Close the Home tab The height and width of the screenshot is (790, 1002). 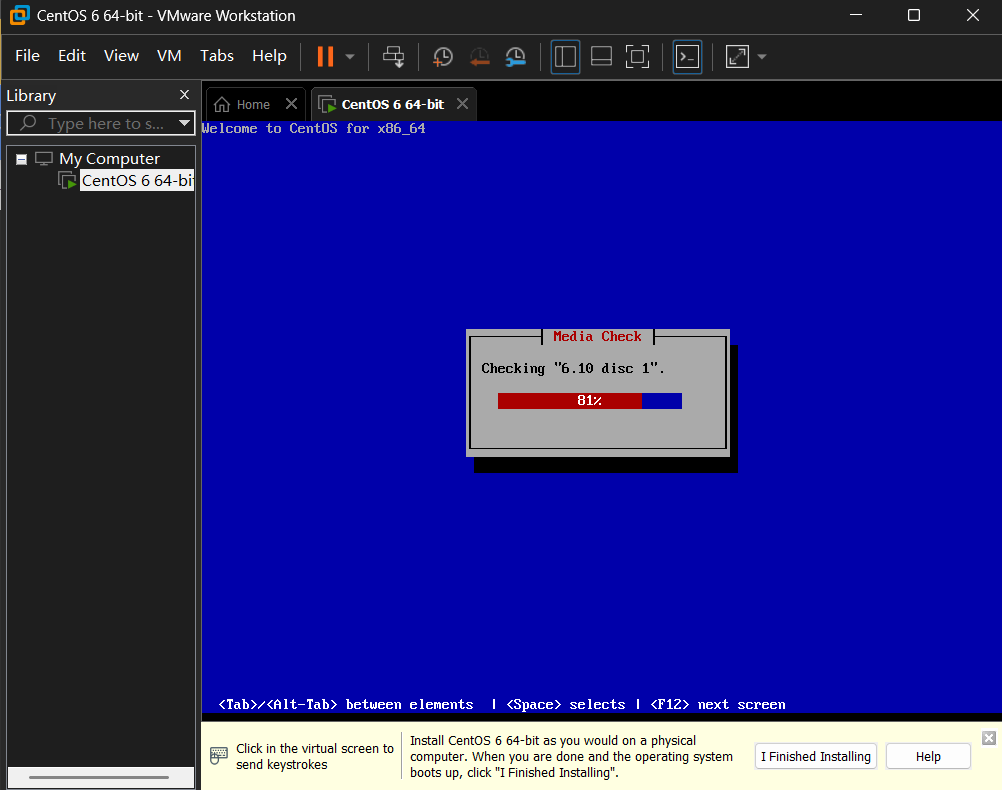point(291,104)
